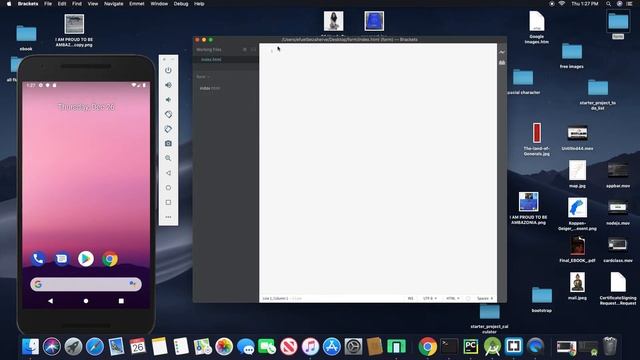Click the emulator volume down icon
This screenshot has width=640, height=360.
168,100
